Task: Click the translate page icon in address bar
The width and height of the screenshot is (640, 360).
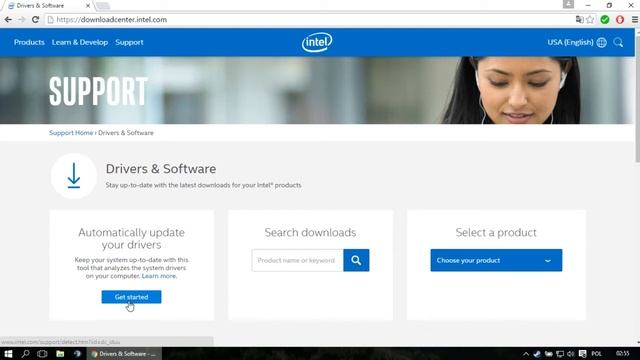Action: (580, 19)
